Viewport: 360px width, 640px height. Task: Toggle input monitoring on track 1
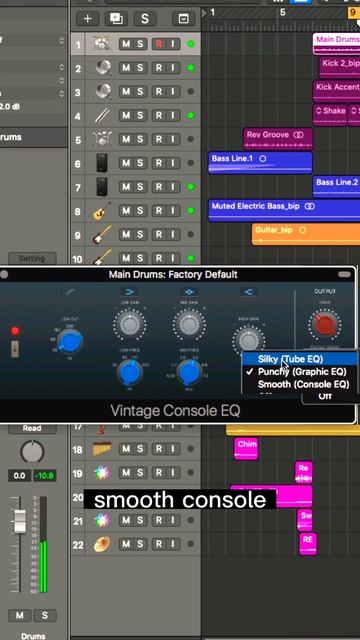coord(173,44)
